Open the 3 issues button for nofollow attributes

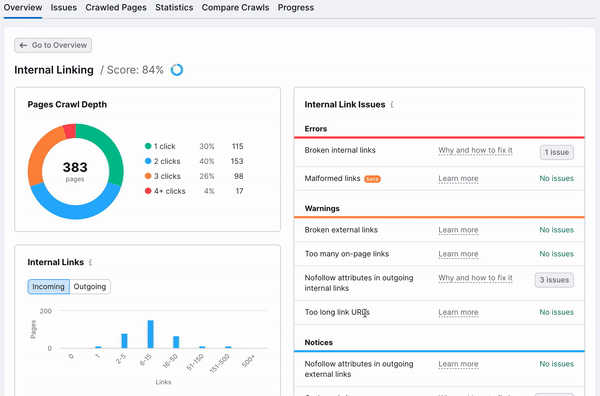coord(554,280)
